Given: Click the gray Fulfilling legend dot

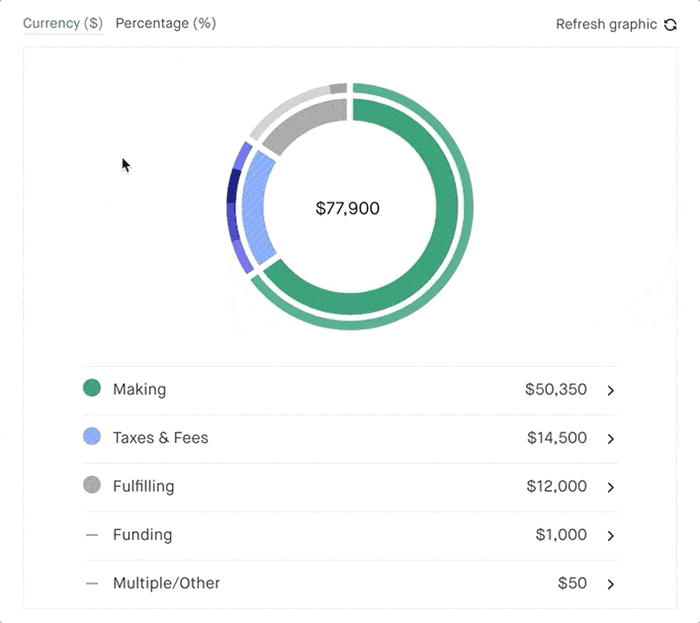Looking at the screenshot, I should 92,485.
